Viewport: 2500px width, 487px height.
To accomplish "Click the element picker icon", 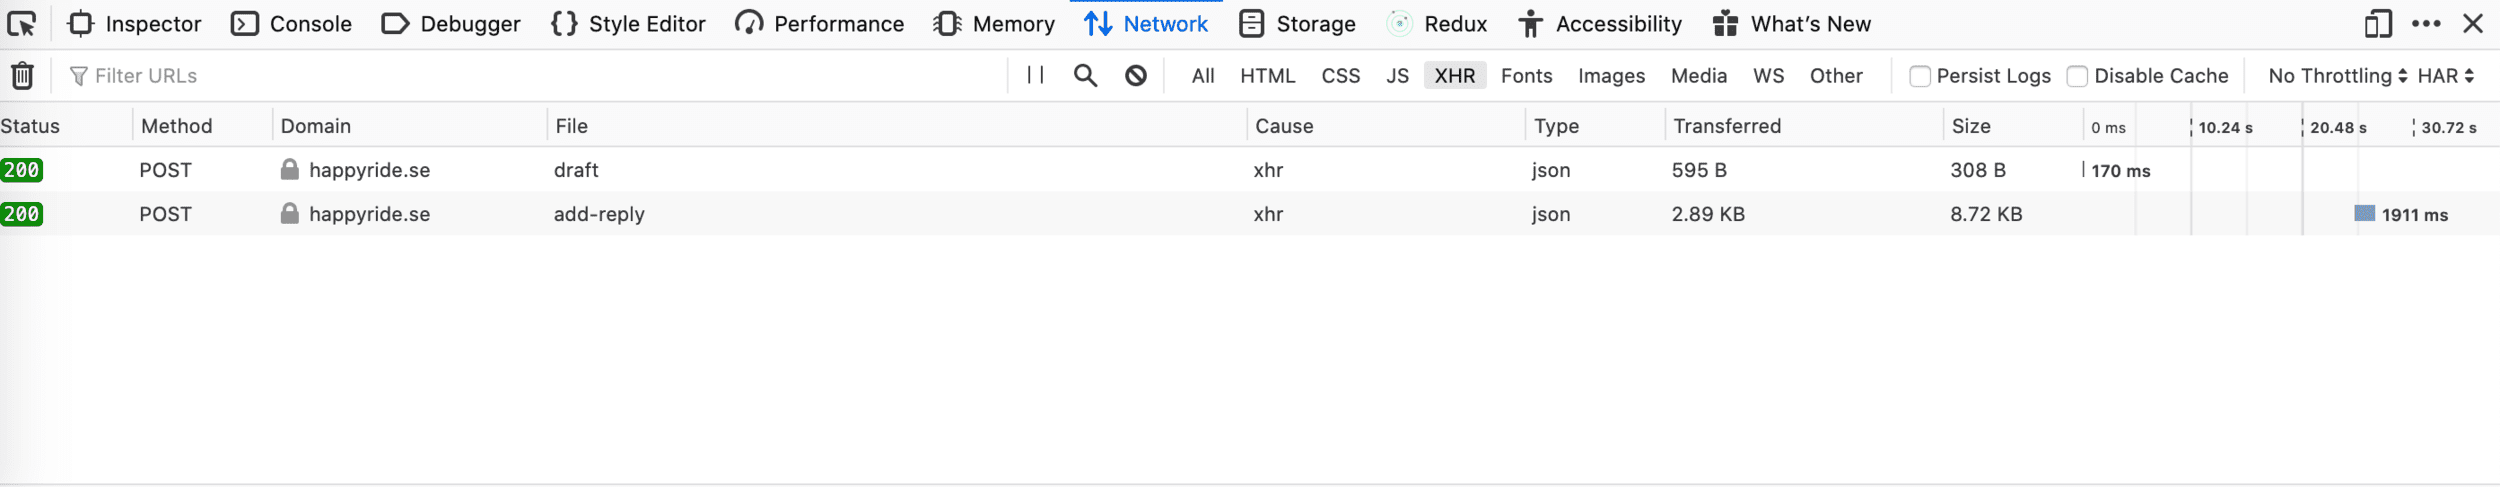I will [21, 23].
